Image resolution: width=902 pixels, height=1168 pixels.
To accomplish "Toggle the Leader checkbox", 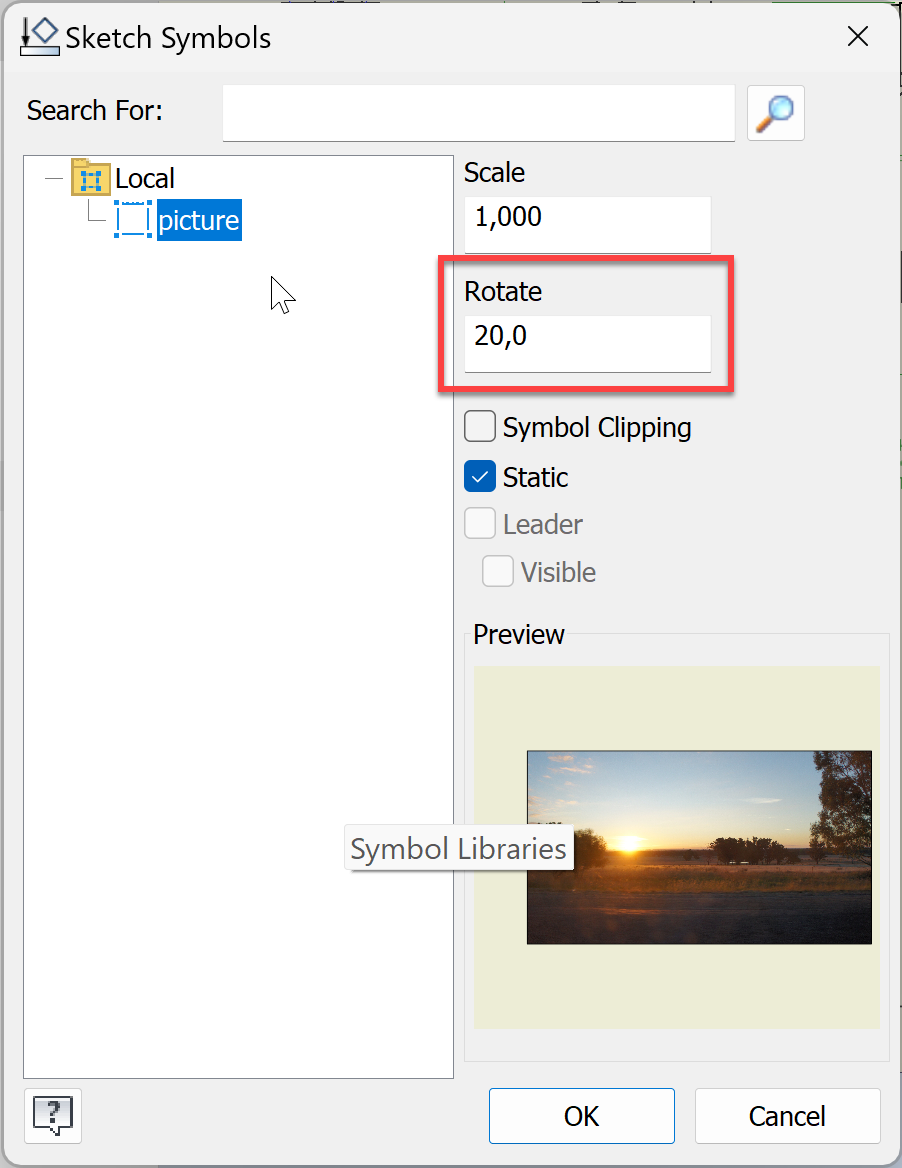I will pos(480,524).
